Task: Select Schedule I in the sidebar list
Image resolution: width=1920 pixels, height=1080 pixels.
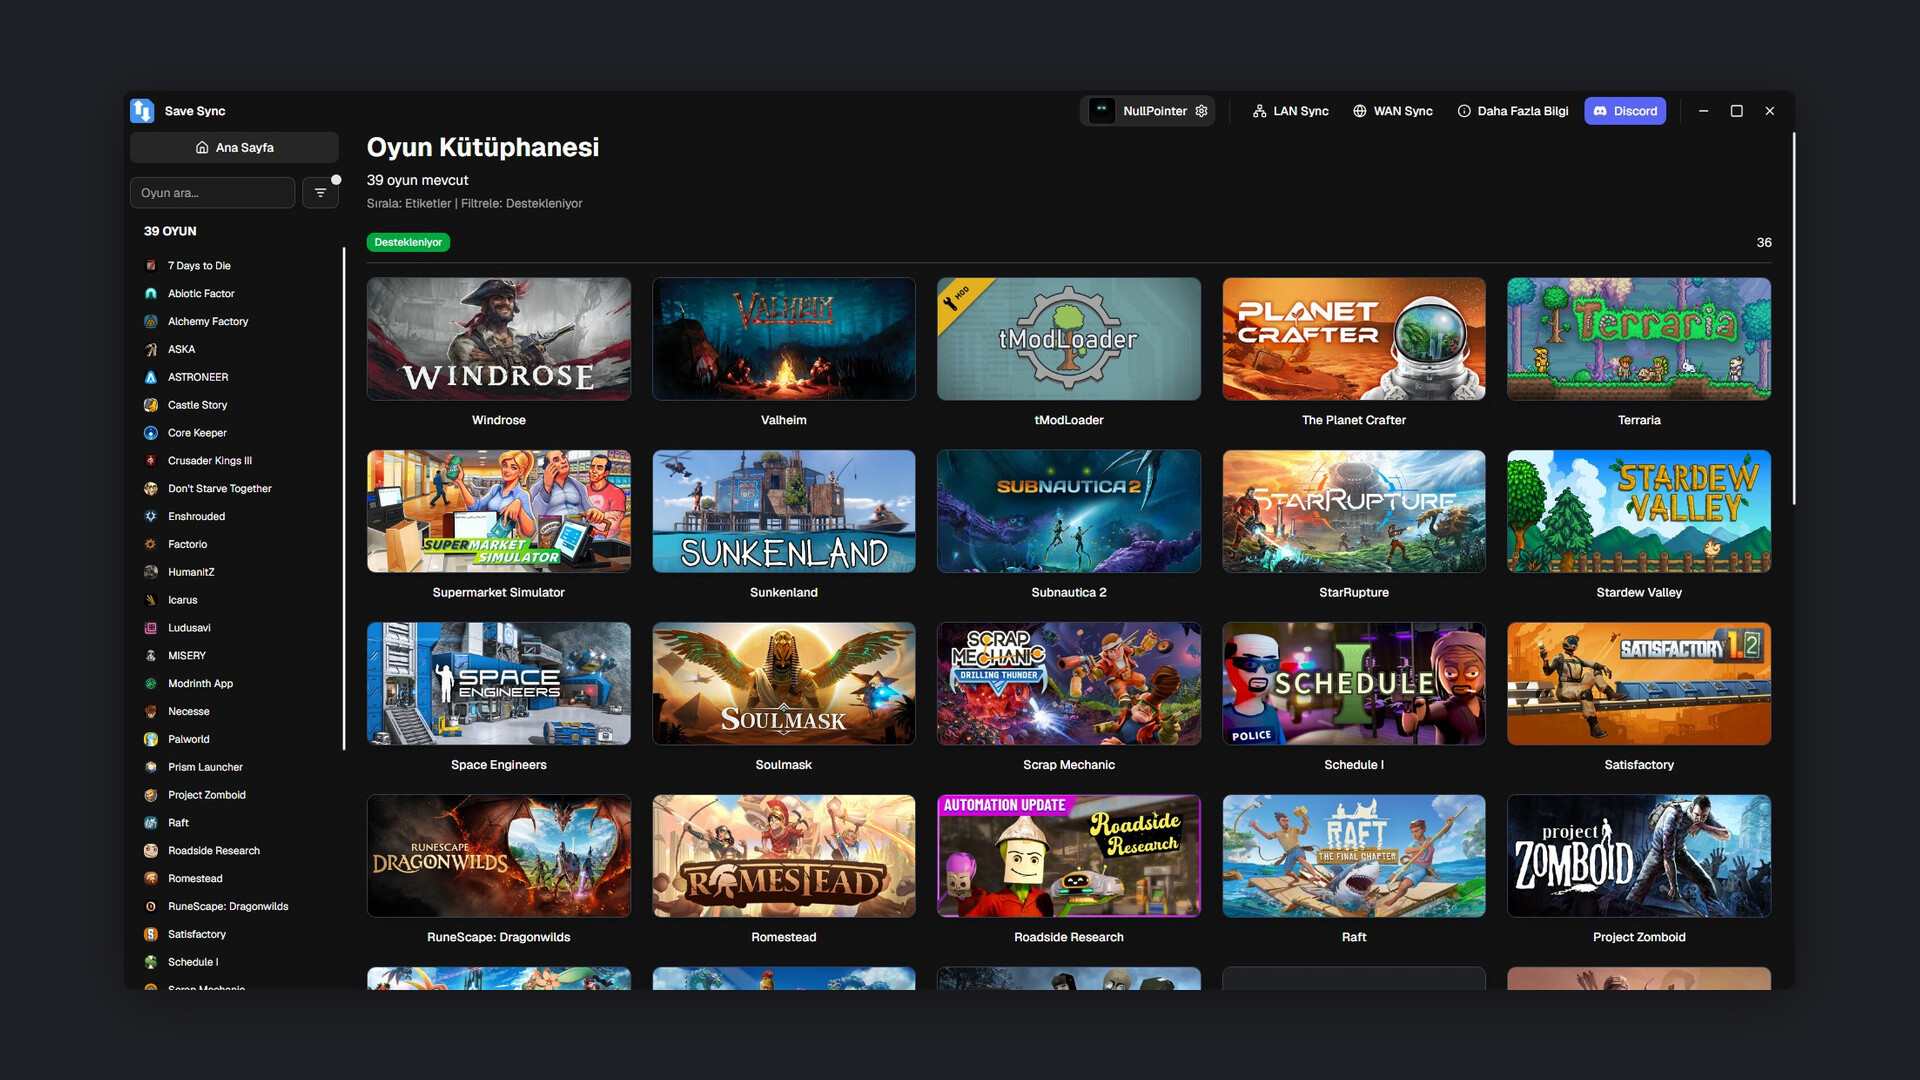Action: tap(236, 963)
